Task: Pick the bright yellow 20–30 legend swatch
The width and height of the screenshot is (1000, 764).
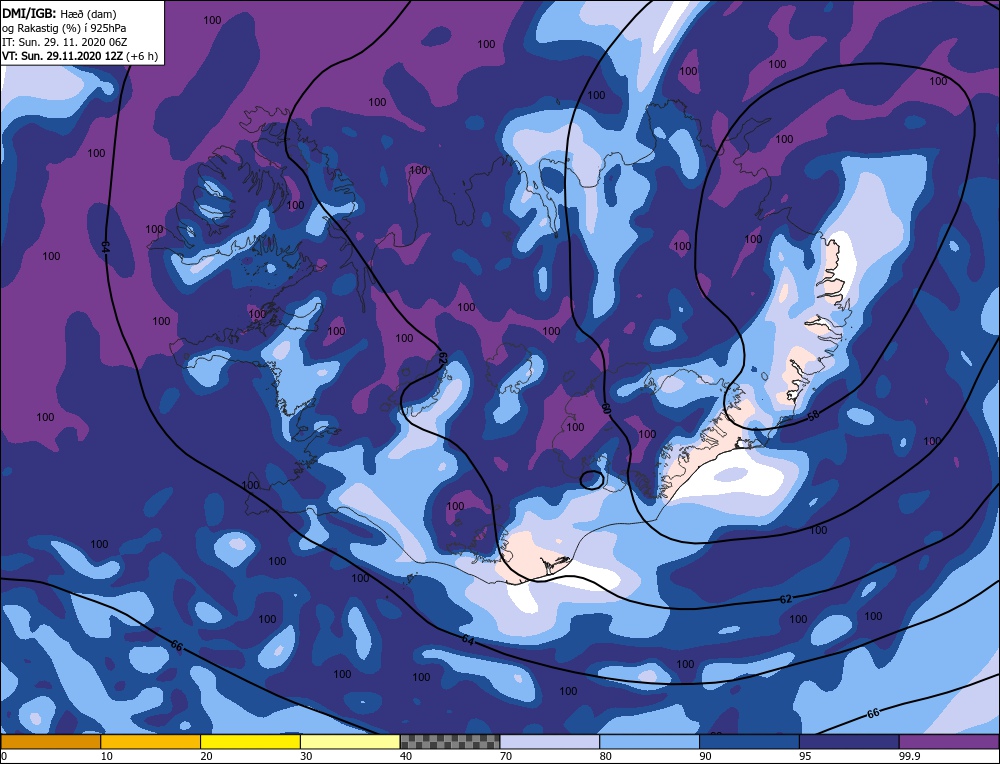Action: 250,741
